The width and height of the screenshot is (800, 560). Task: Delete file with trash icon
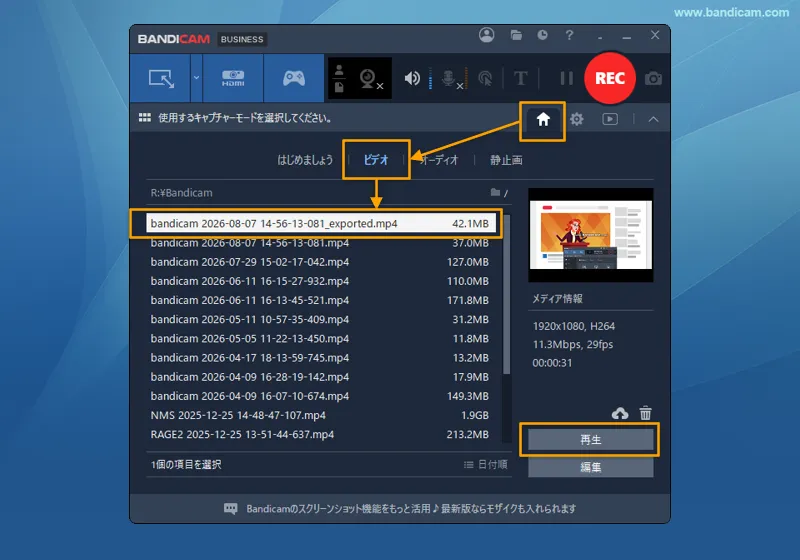(x=645, y=413)
